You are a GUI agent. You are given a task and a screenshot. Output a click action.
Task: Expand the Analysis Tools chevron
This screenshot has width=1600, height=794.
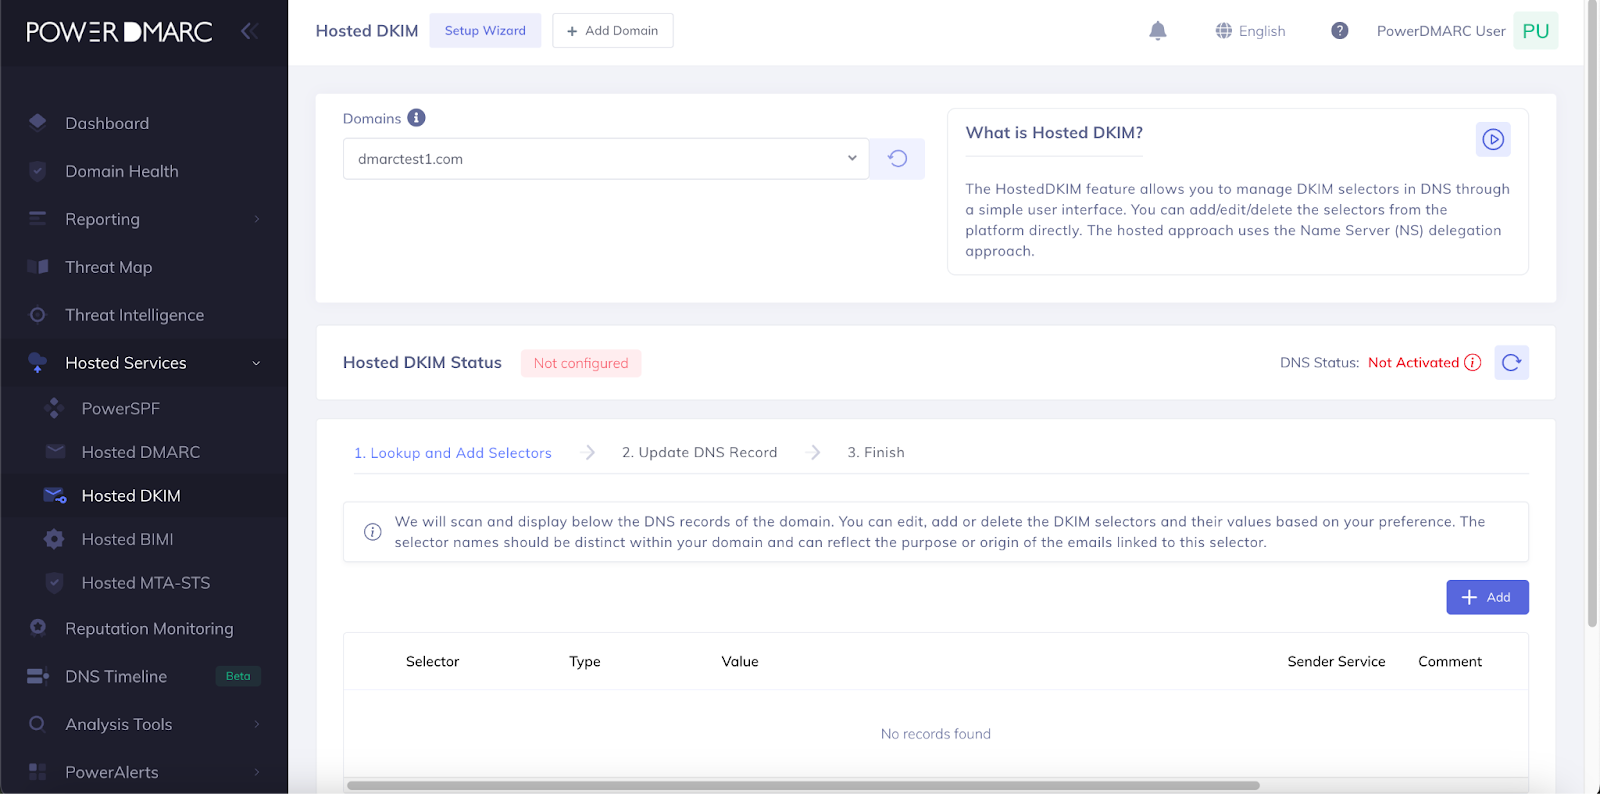(257, 724)
